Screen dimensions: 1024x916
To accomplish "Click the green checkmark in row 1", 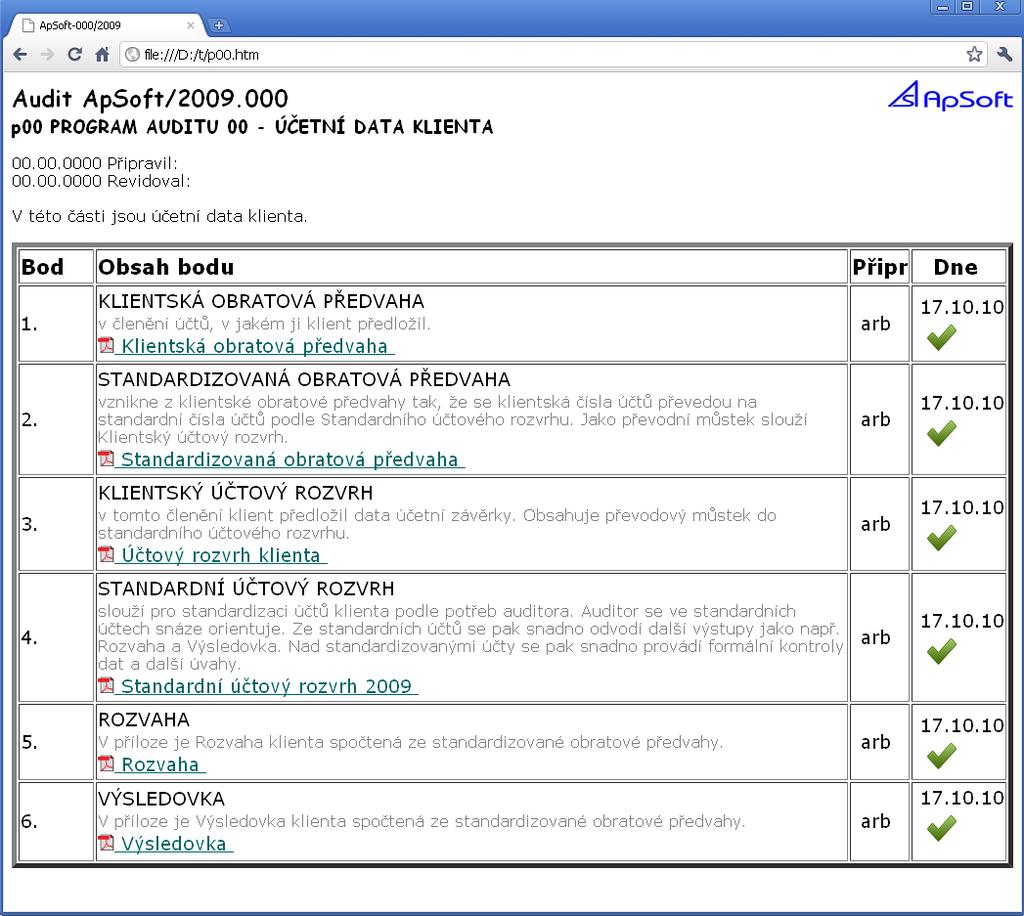I will (941, 338).
